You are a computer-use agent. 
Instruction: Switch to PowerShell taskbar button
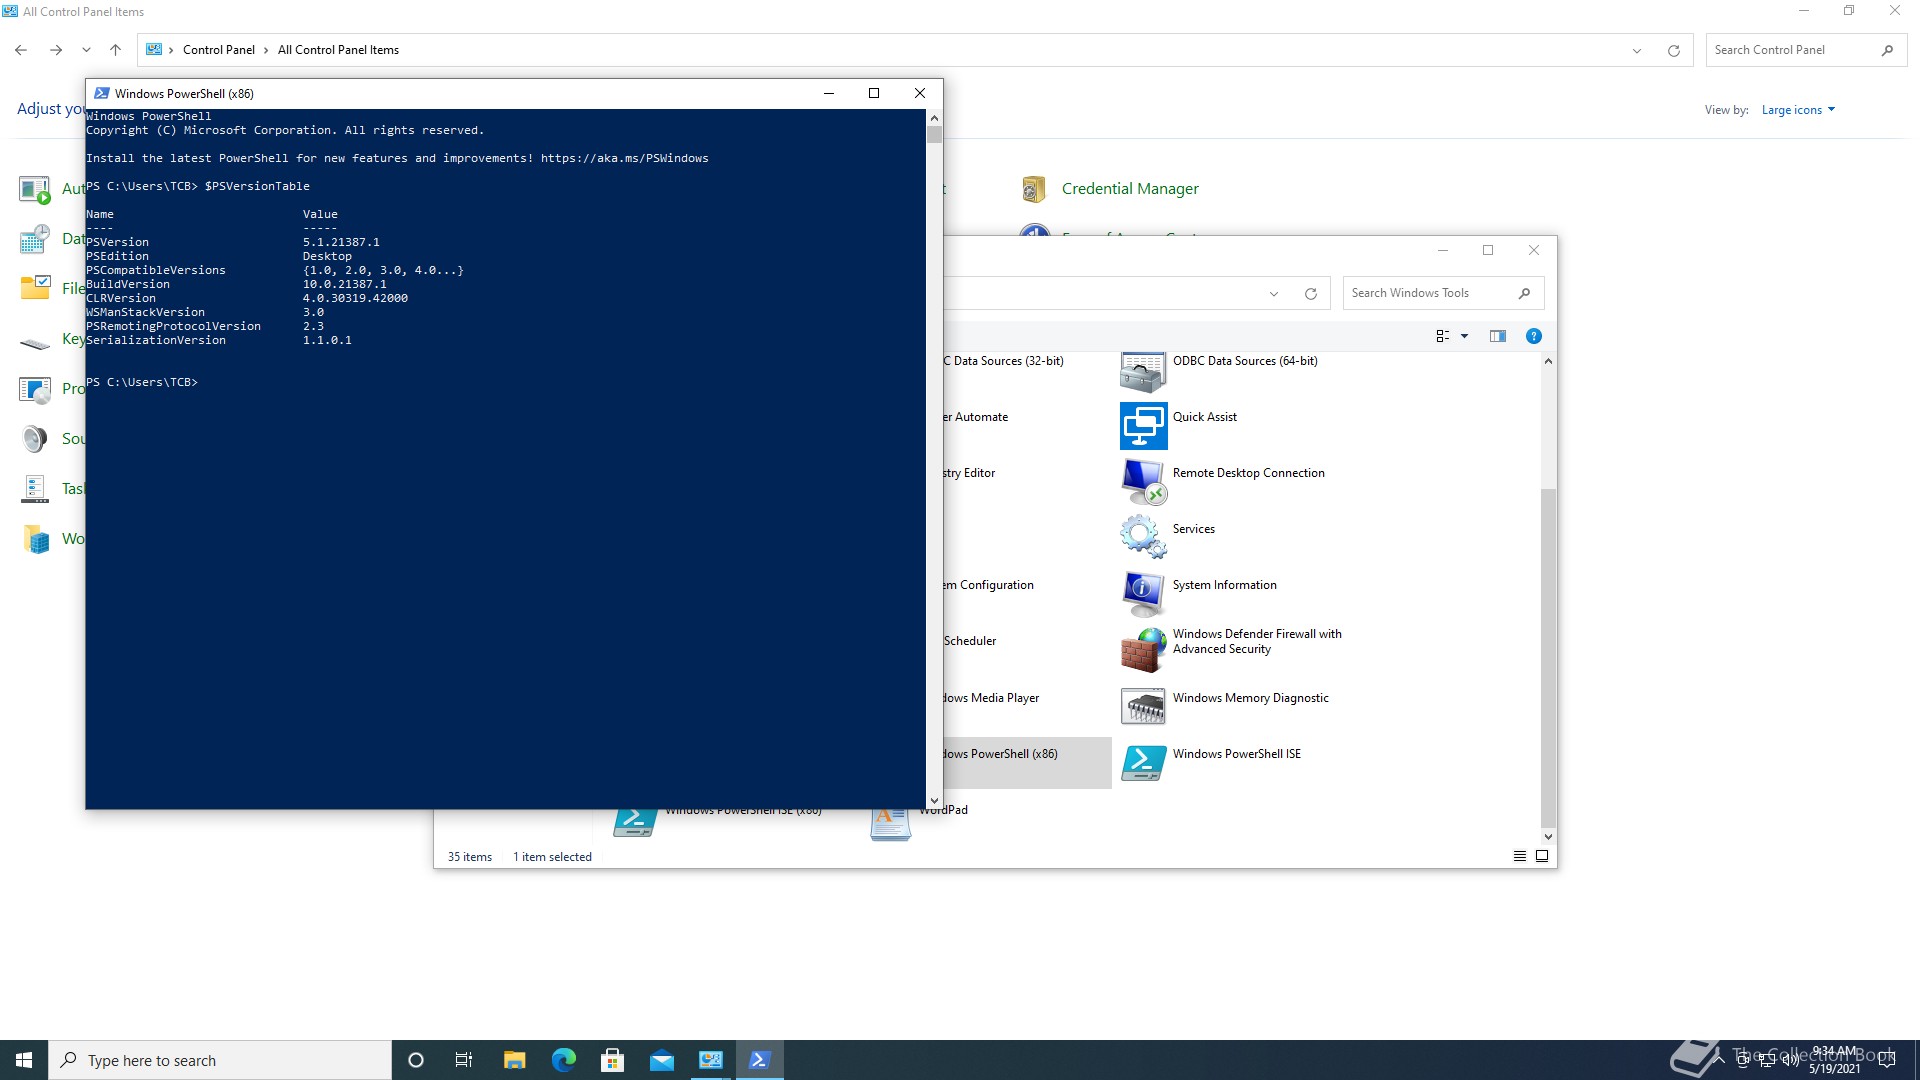[760, 1060]
